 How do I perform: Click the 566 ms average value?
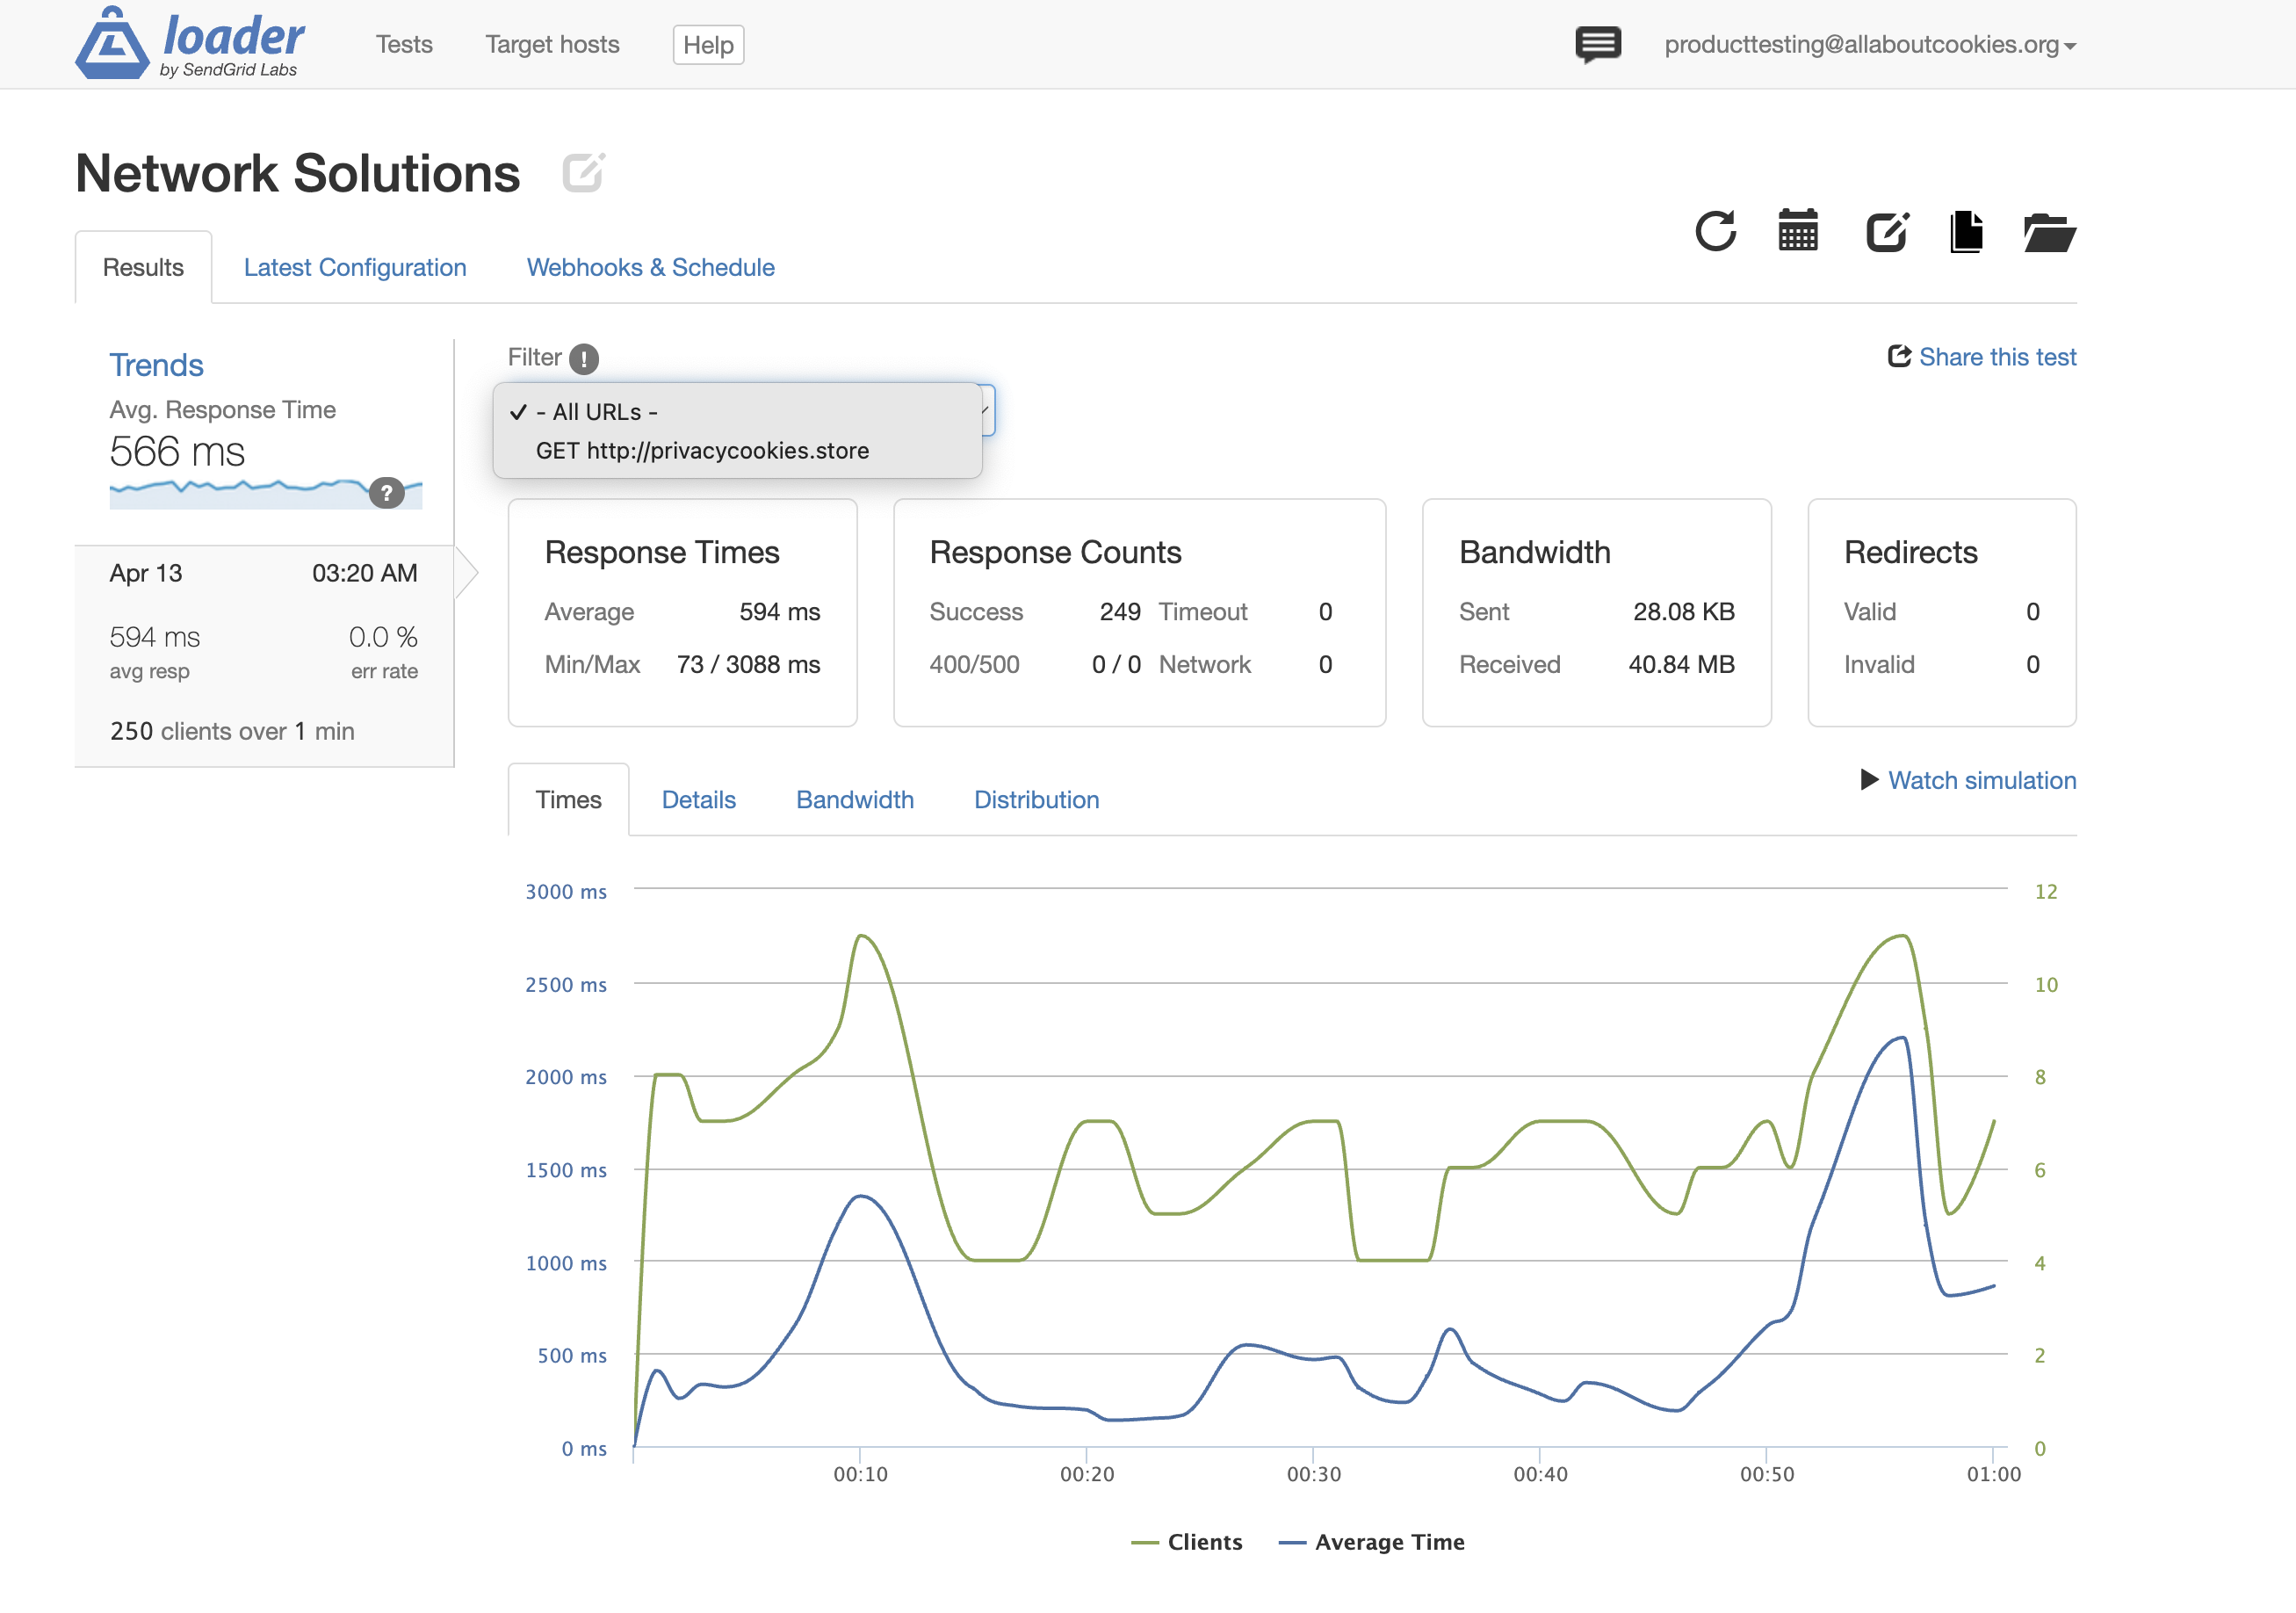[177, 451]
